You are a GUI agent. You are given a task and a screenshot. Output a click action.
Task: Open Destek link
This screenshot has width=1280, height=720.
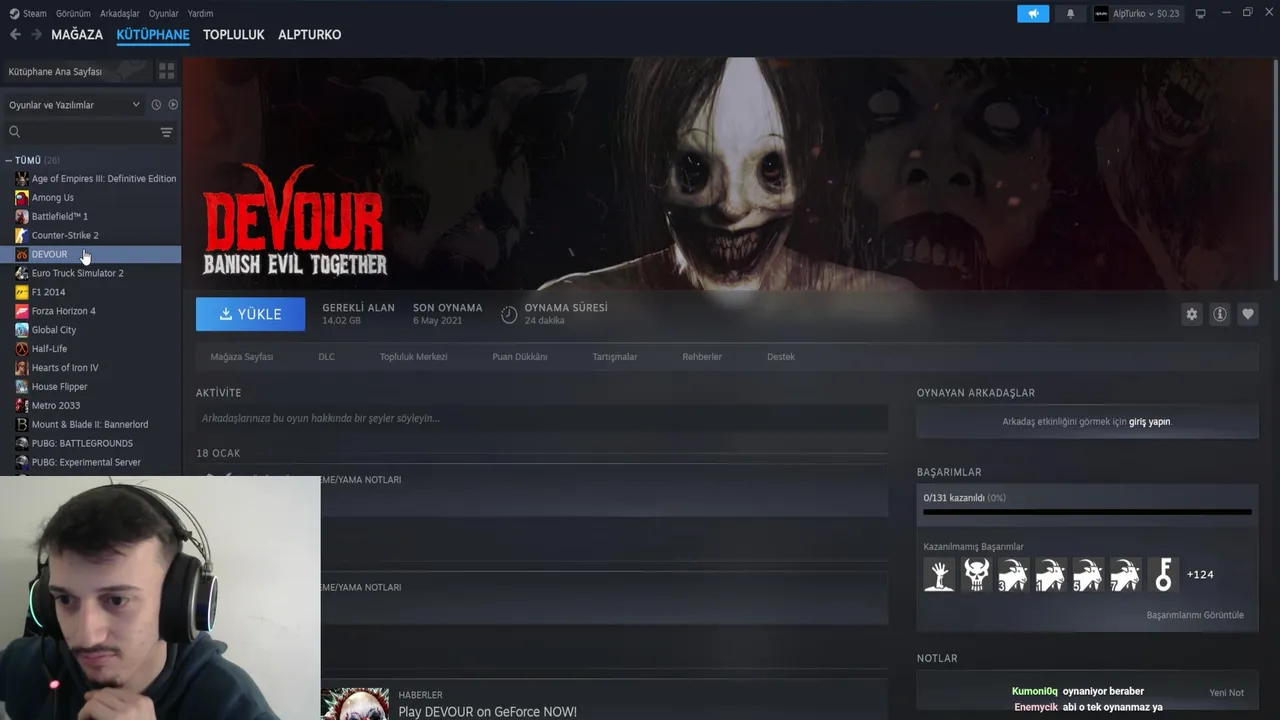781,357
